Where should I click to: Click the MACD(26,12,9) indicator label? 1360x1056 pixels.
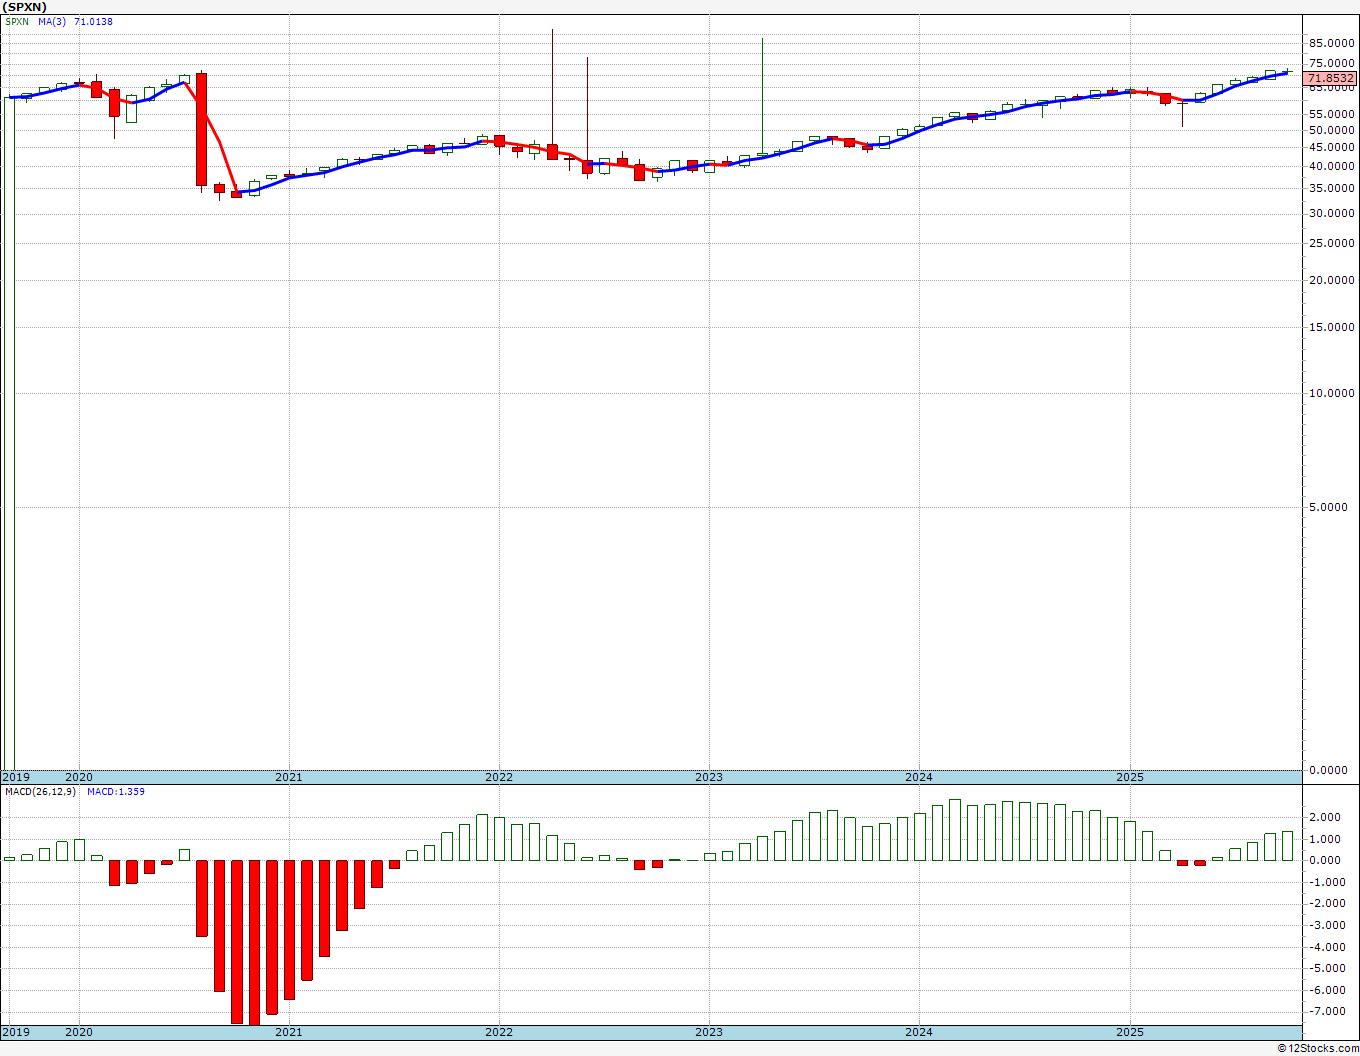coord(41,792)
